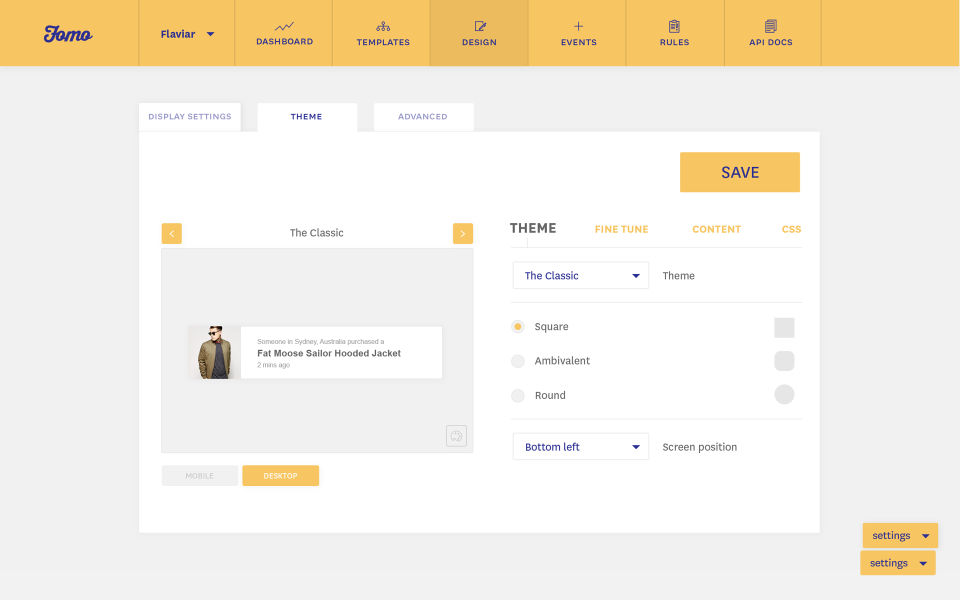Screen dimensions: 960x600
Task: Show next theme with right arrow
Action: (x=463, y=233)
